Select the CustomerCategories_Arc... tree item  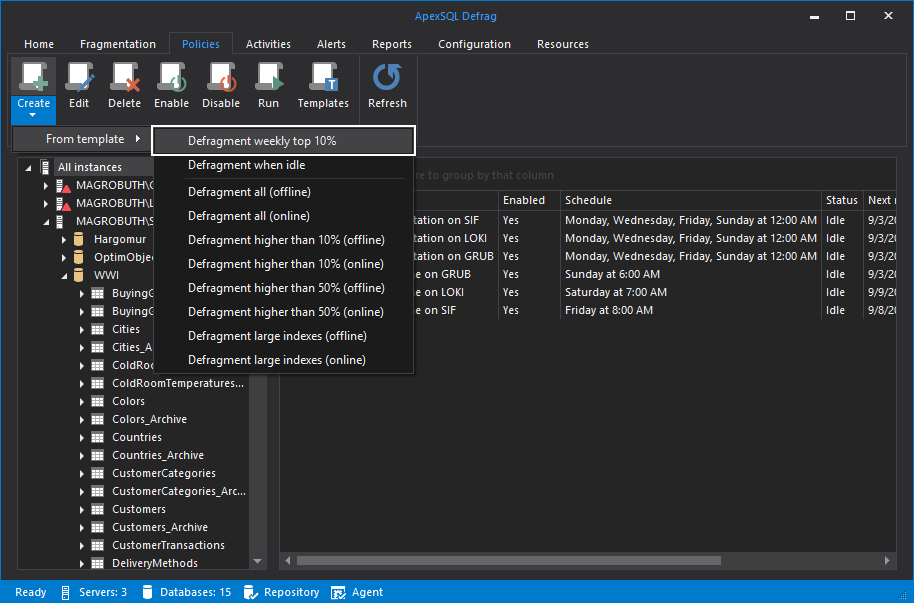coord(178,492)
